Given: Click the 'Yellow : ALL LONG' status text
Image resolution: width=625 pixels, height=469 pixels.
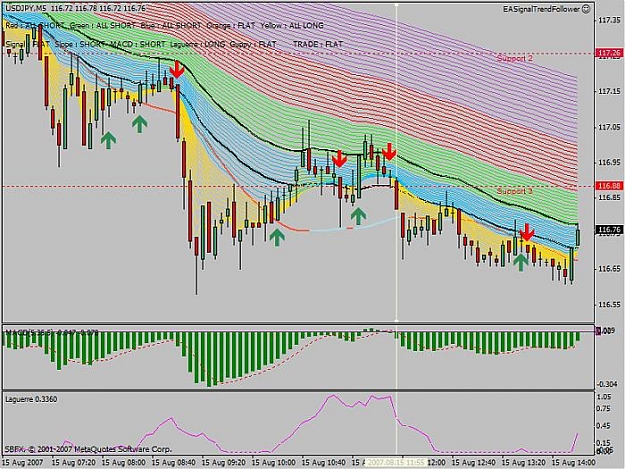Looking at the screenshot, I should point(292,26).
